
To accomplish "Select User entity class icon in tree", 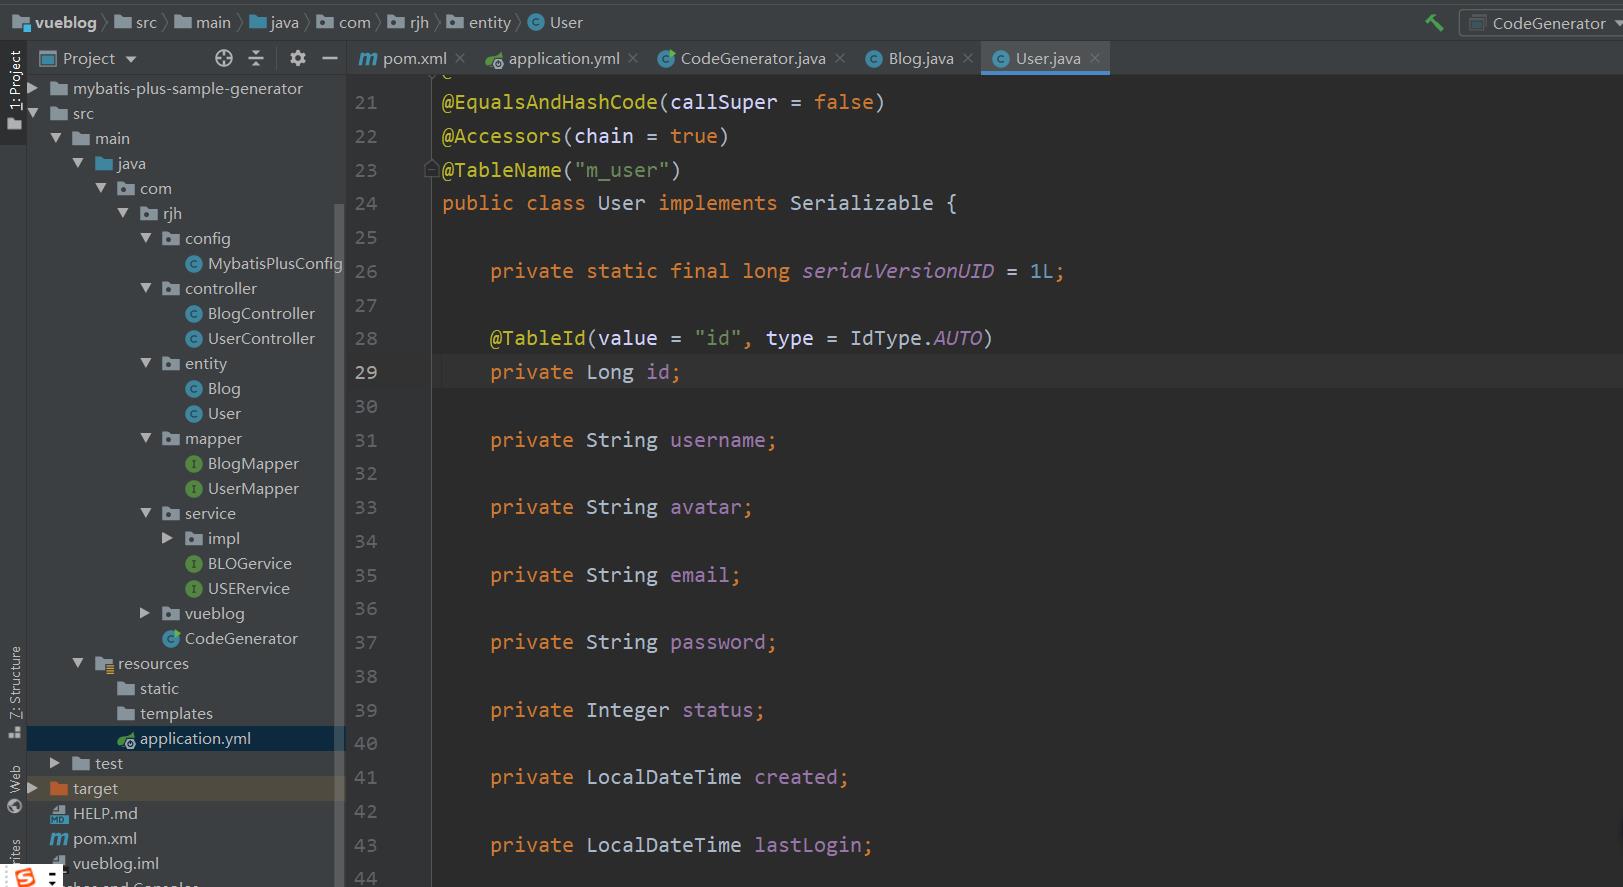I will (x=194, y=414).
